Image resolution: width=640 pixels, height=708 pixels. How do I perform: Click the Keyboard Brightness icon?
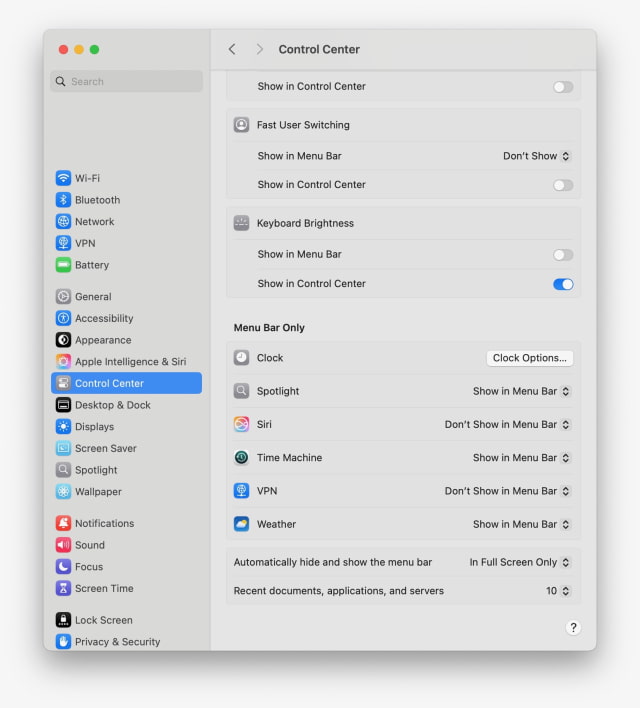click(x=241, y=223)
